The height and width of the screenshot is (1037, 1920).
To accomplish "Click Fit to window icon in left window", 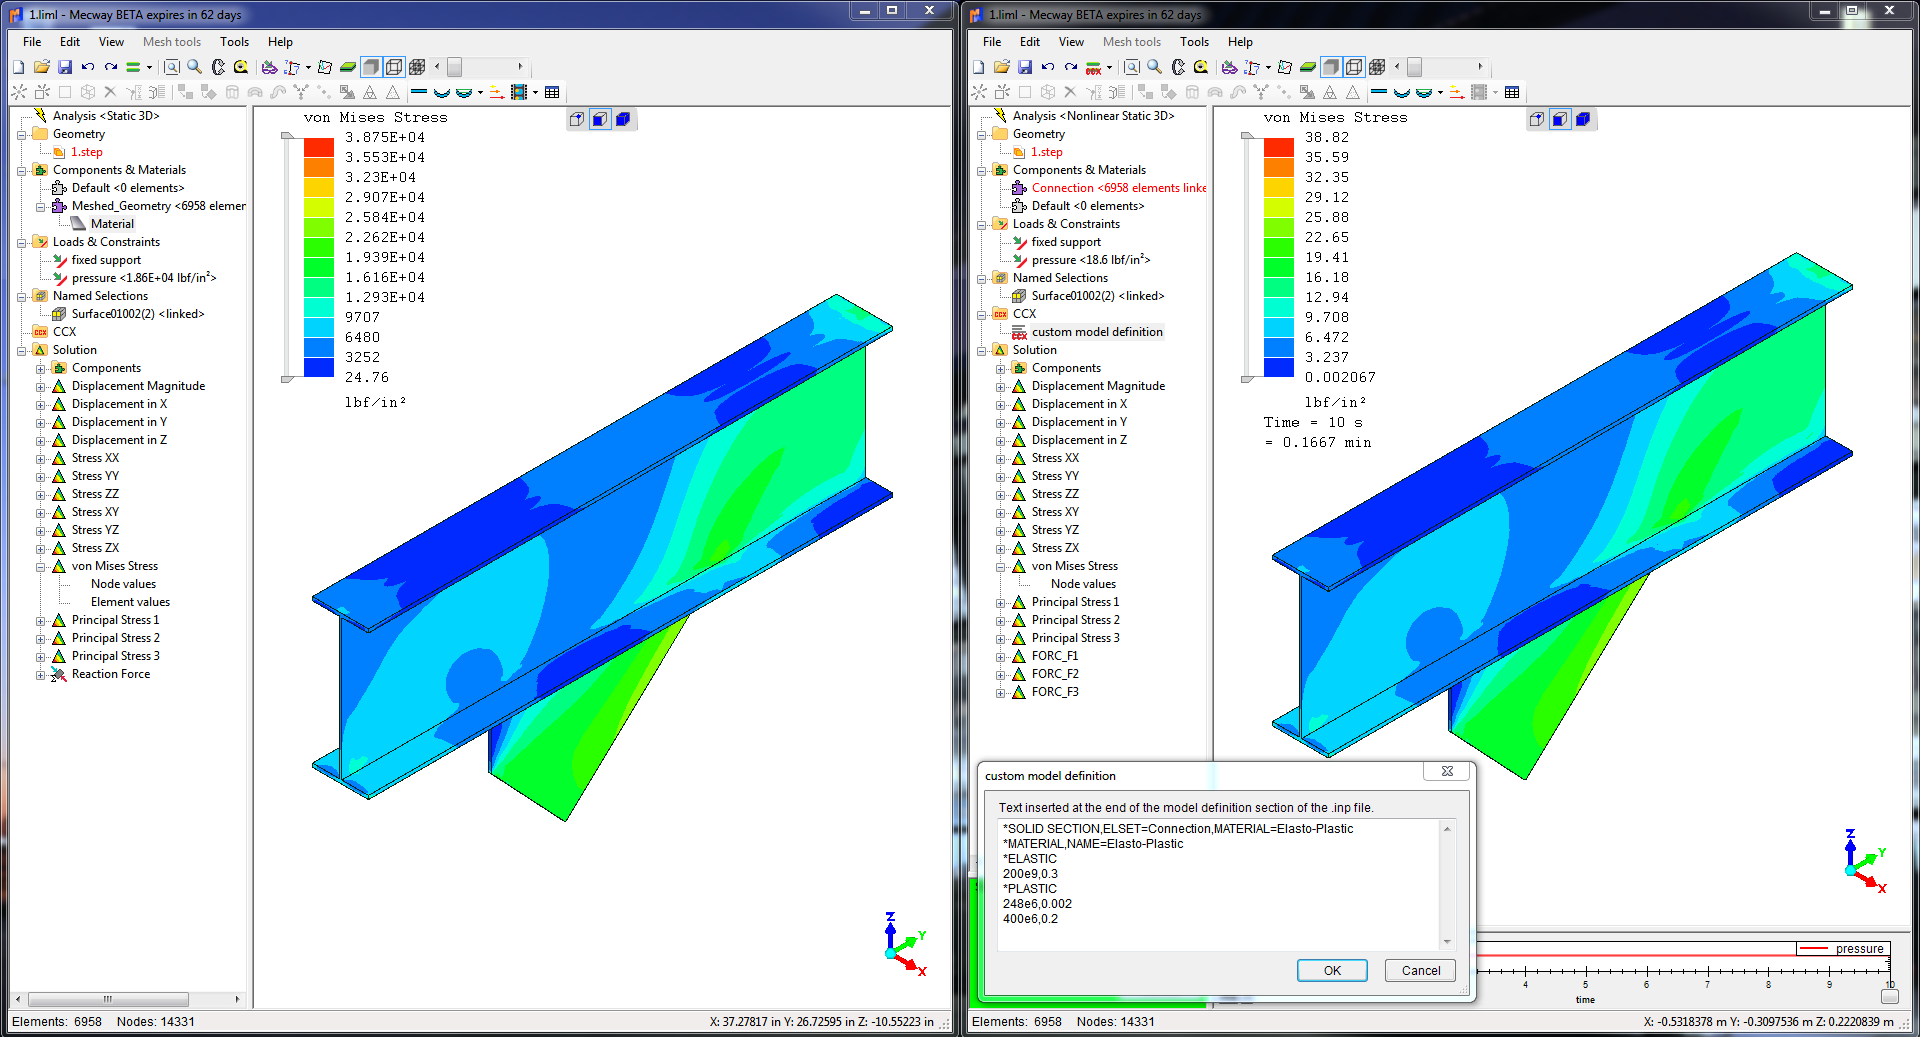I will [172, 67].
